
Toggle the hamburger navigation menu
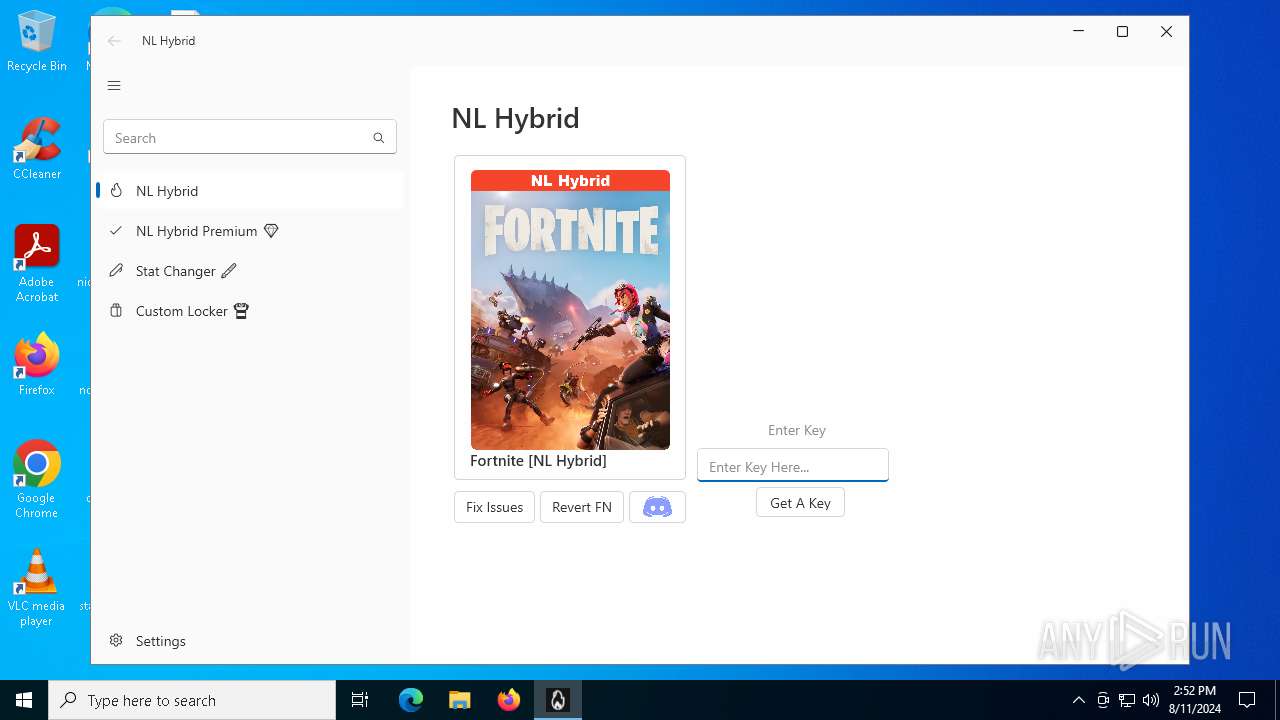114,85
